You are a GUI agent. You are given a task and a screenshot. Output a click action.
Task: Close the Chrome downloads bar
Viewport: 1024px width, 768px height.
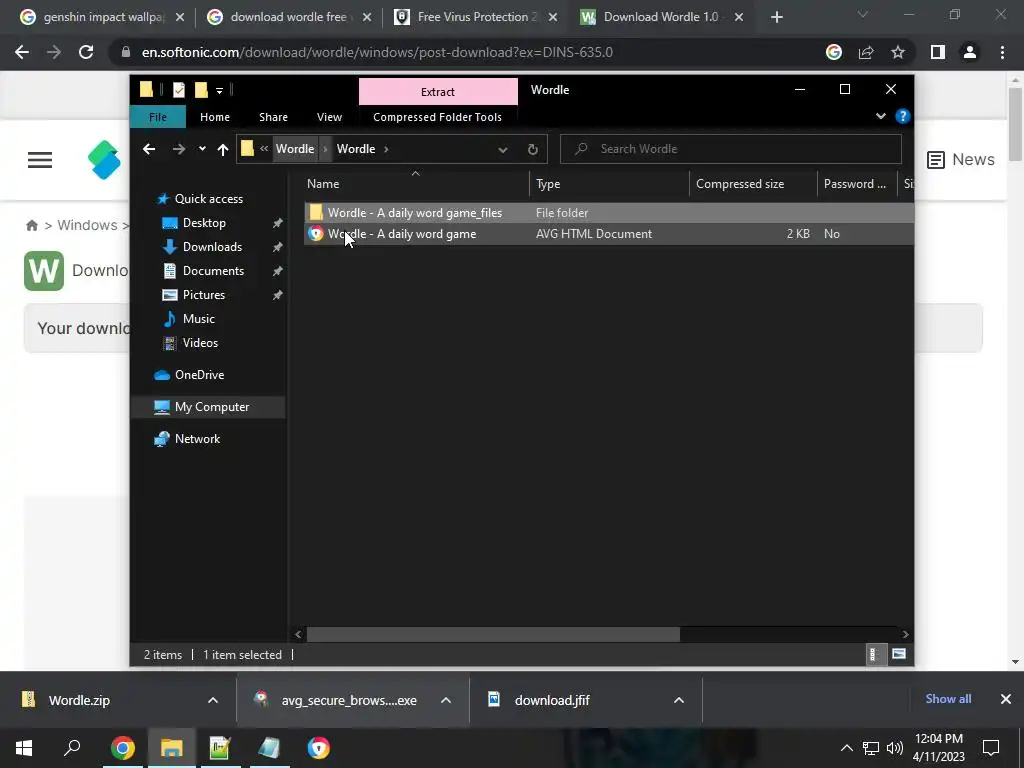(x=1006, y=699)
